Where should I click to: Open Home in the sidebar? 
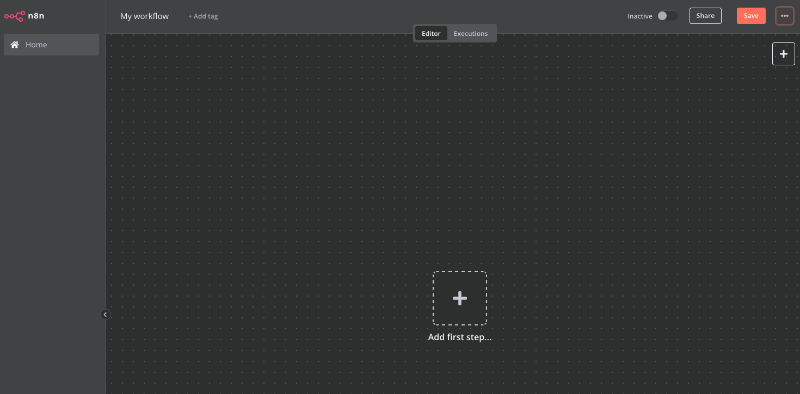coord(51,45)
